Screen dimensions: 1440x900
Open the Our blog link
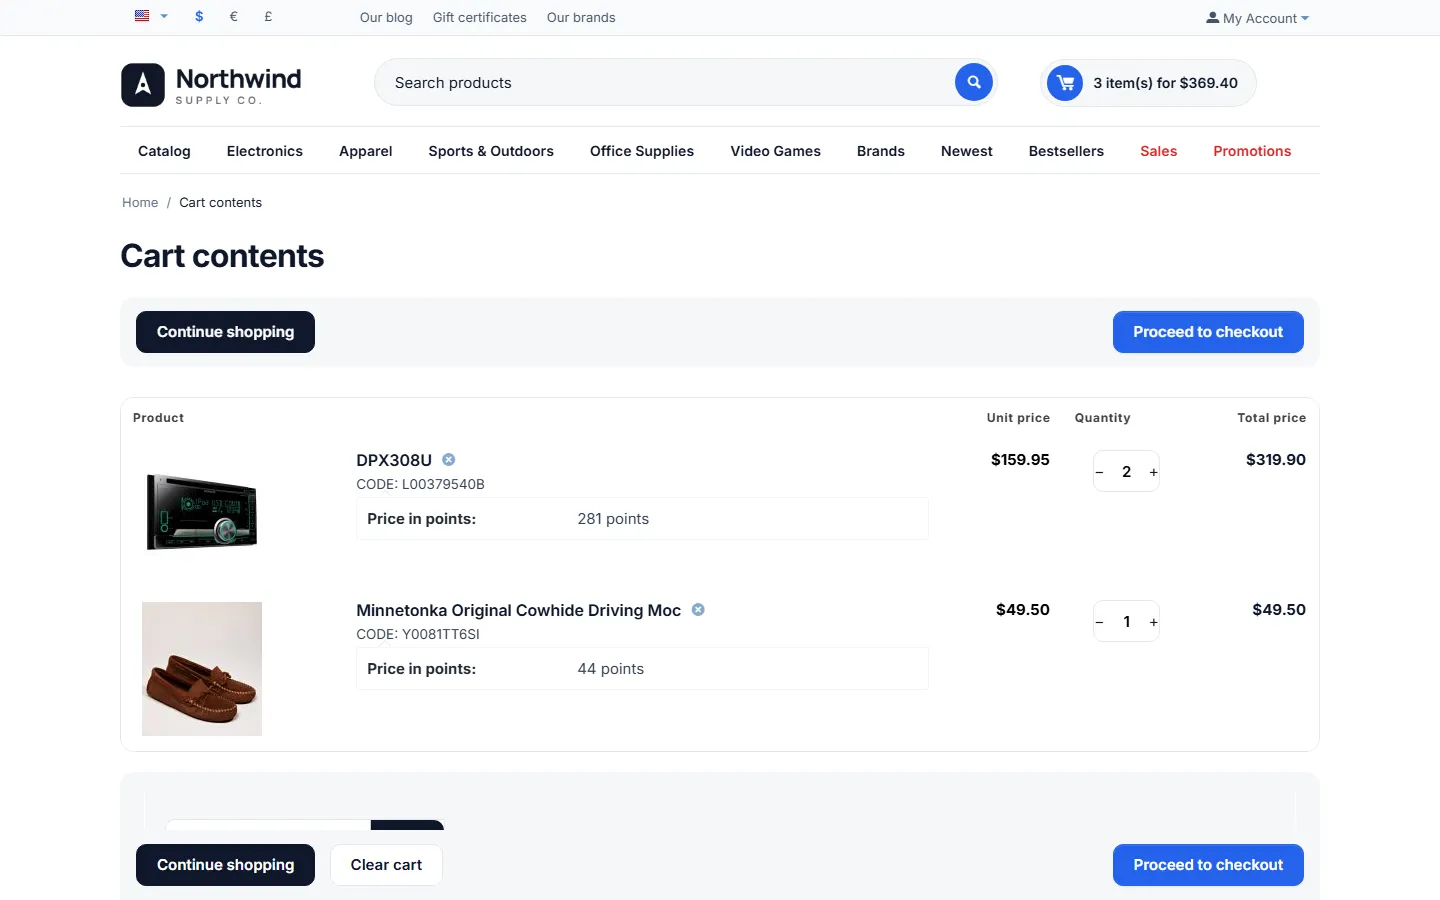(x=386, y=18)
